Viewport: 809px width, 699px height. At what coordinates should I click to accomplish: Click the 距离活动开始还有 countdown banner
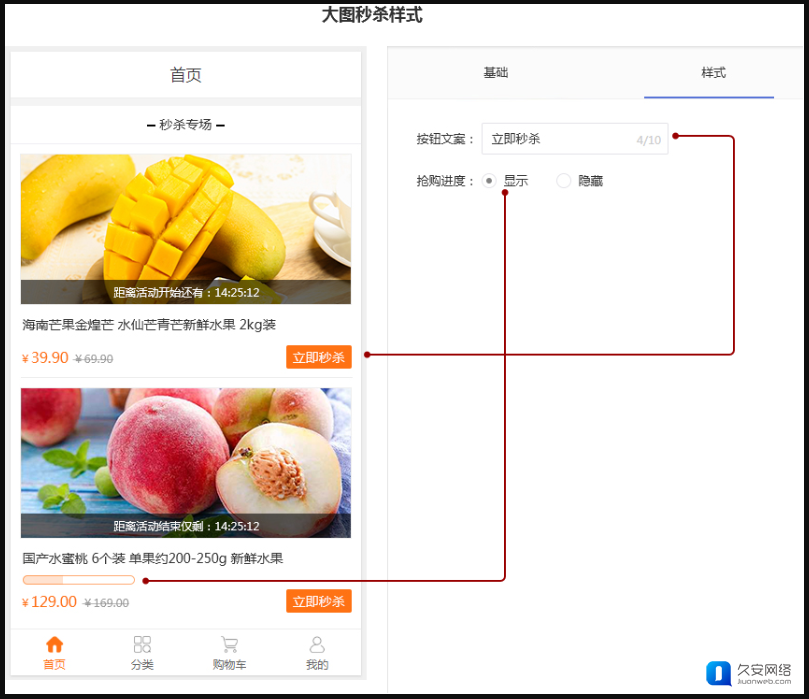click(x=186, y=292)
